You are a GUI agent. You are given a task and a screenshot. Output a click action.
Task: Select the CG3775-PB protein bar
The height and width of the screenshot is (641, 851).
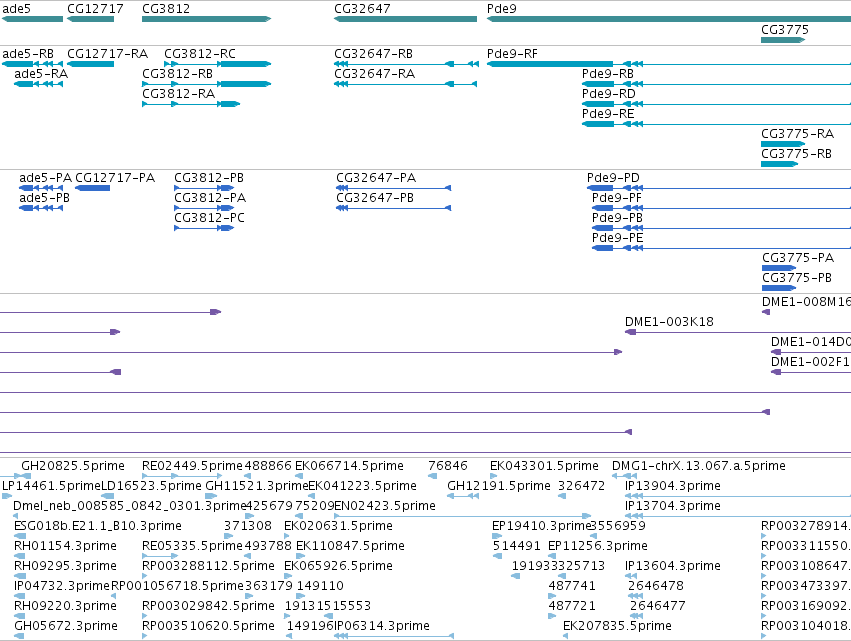click(779, 288)
